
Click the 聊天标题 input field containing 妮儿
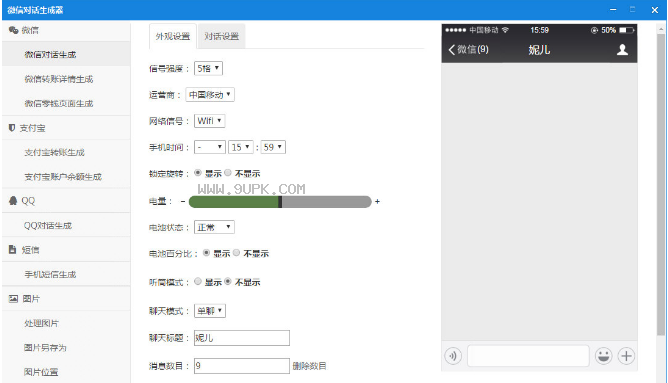coord(242,338)
